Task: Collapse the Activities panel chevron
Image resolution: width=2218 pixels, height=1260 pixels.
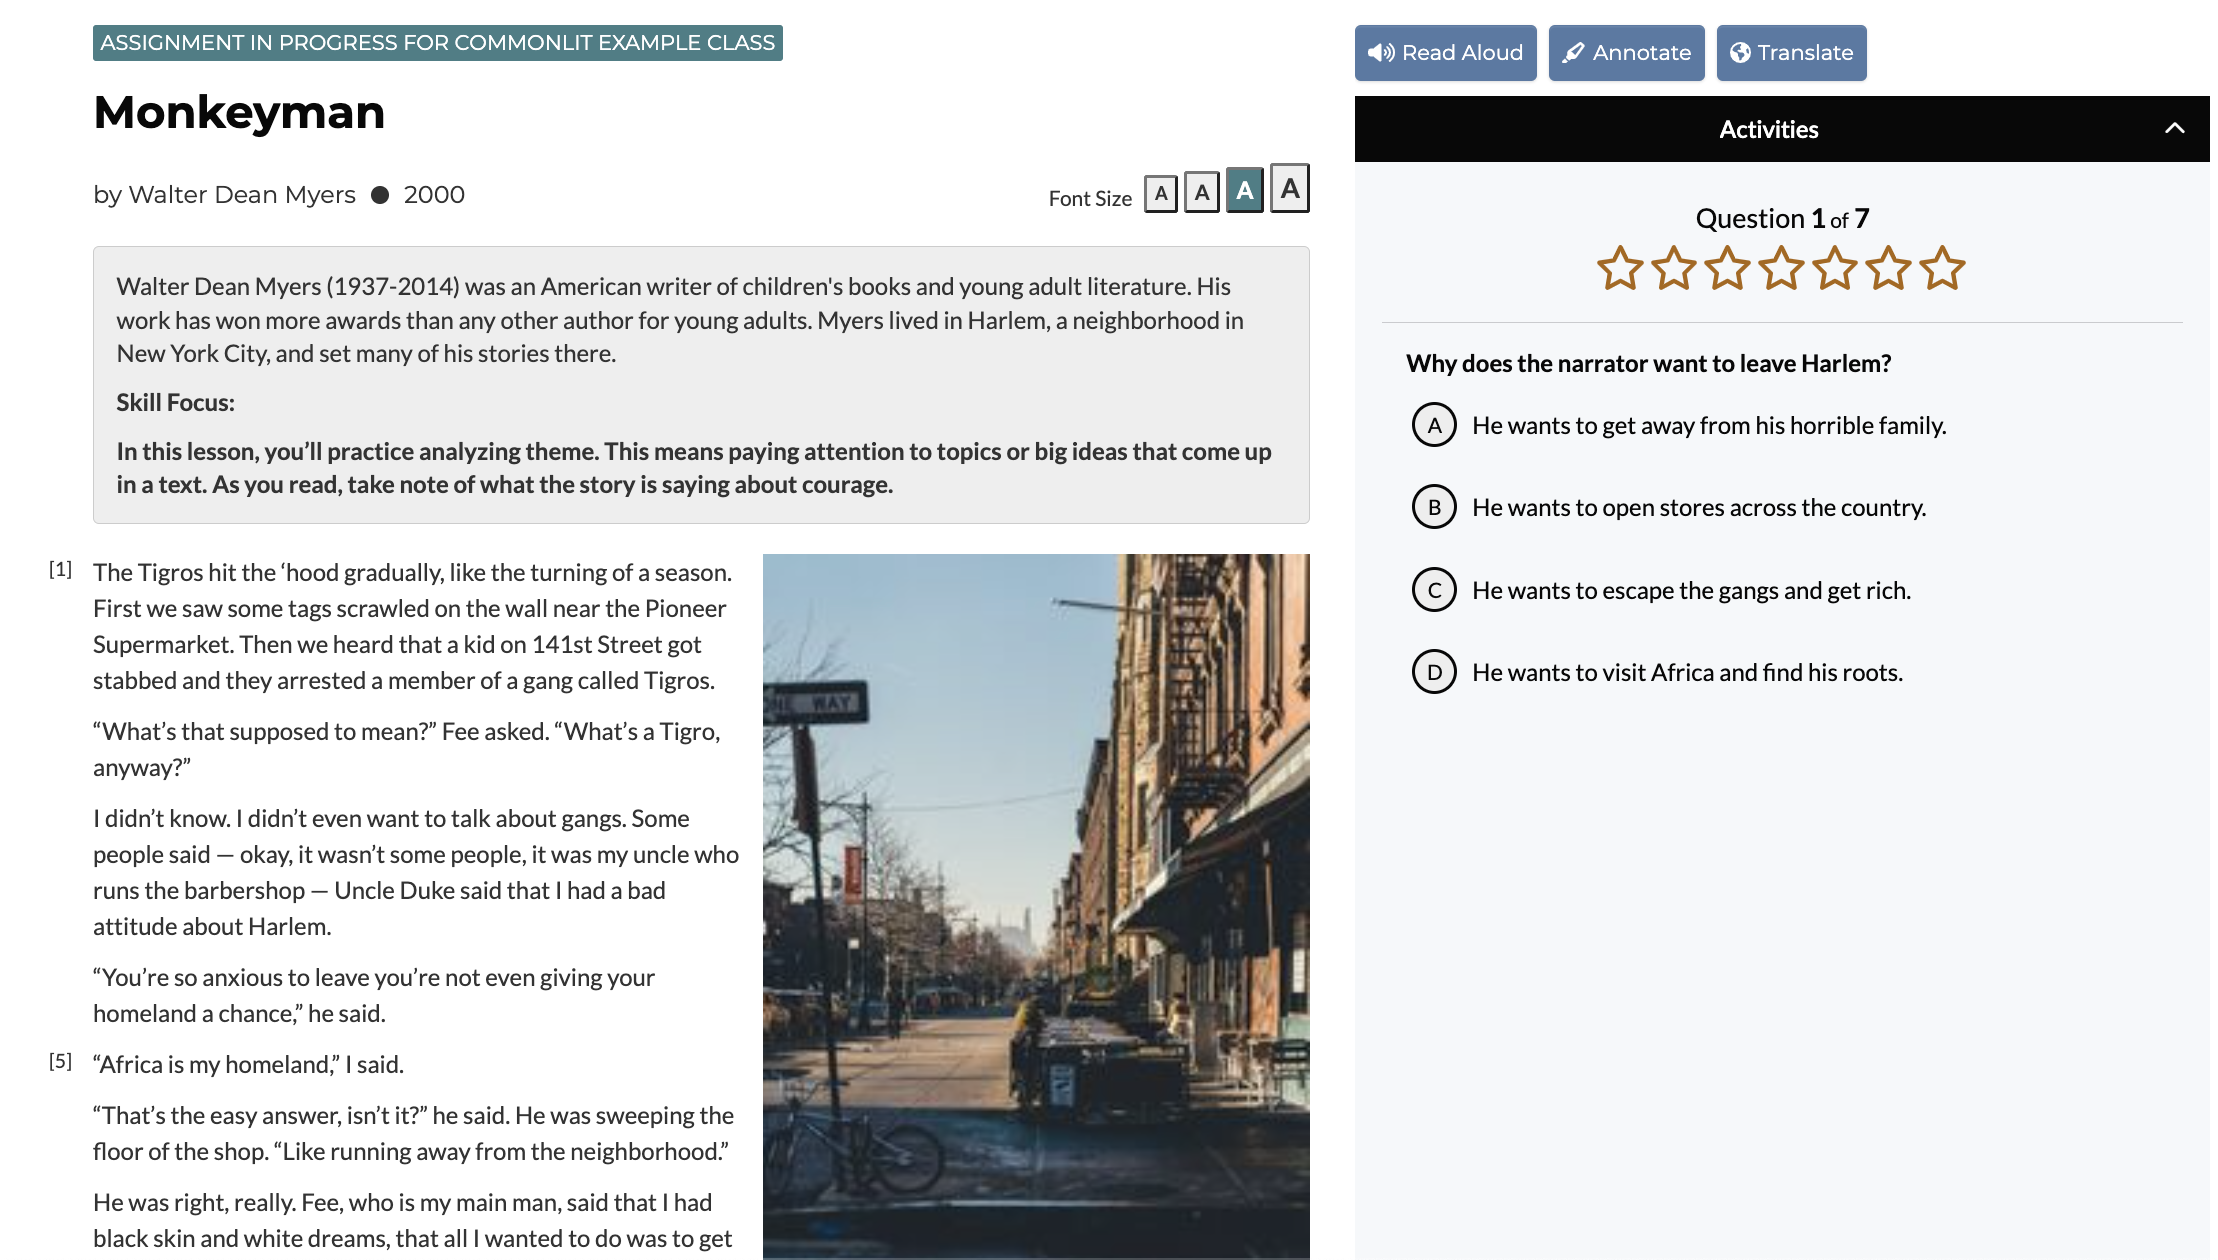Action: point(2174,129)
